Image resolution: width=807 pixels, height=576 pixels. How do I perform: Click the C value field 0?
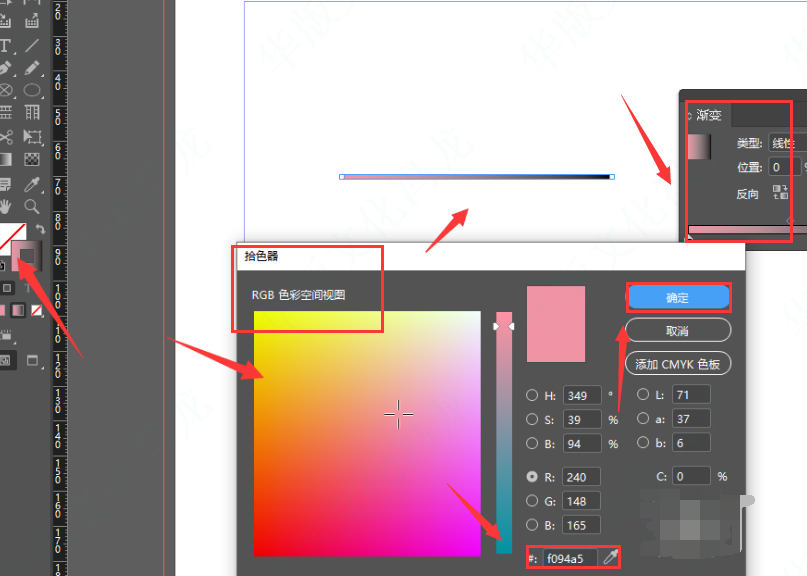click(x=691, y=476)
